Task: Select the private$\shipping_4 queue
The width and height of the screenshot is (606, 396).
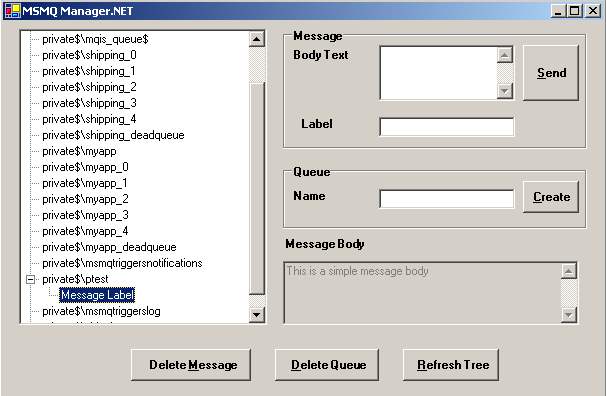Action: pyautogui.click(x=89, y=119)
